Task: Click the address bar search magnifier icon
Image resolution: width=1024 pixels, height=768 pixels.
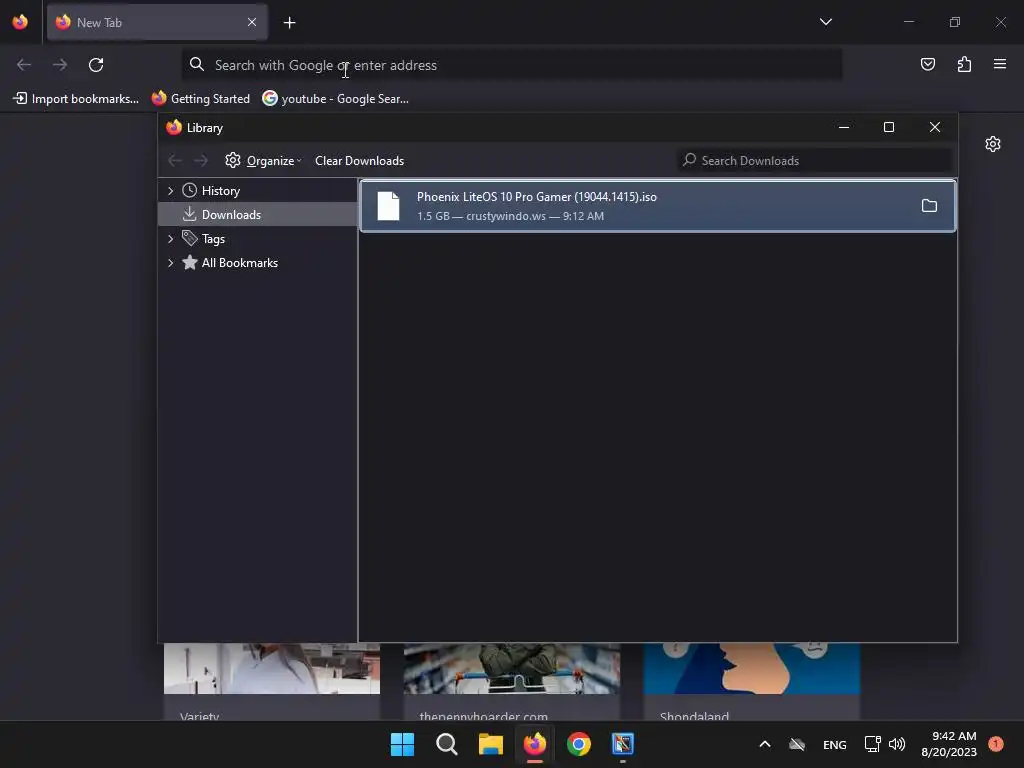Action: point(197,64)
